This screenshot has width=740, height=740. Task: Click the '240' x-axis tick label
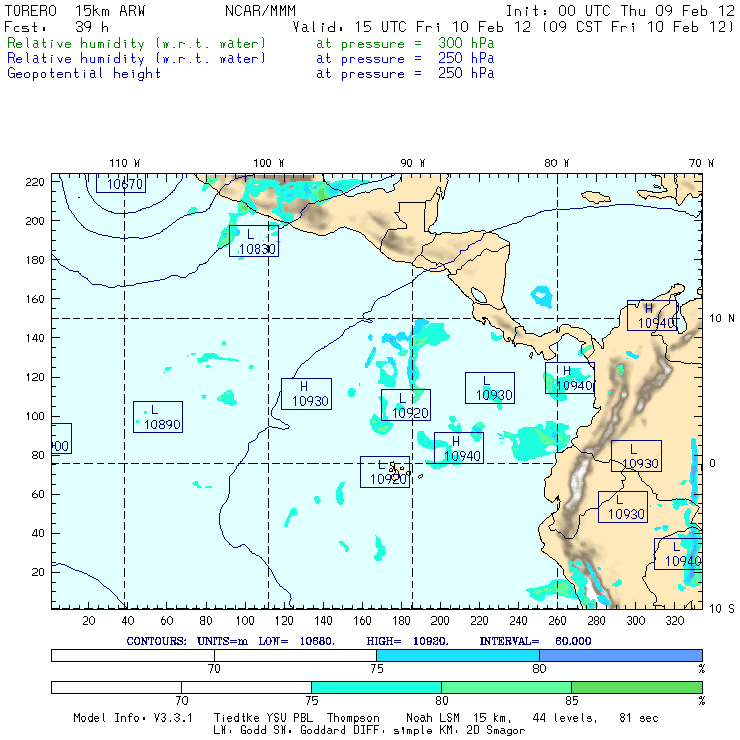(x=518, y=621)
